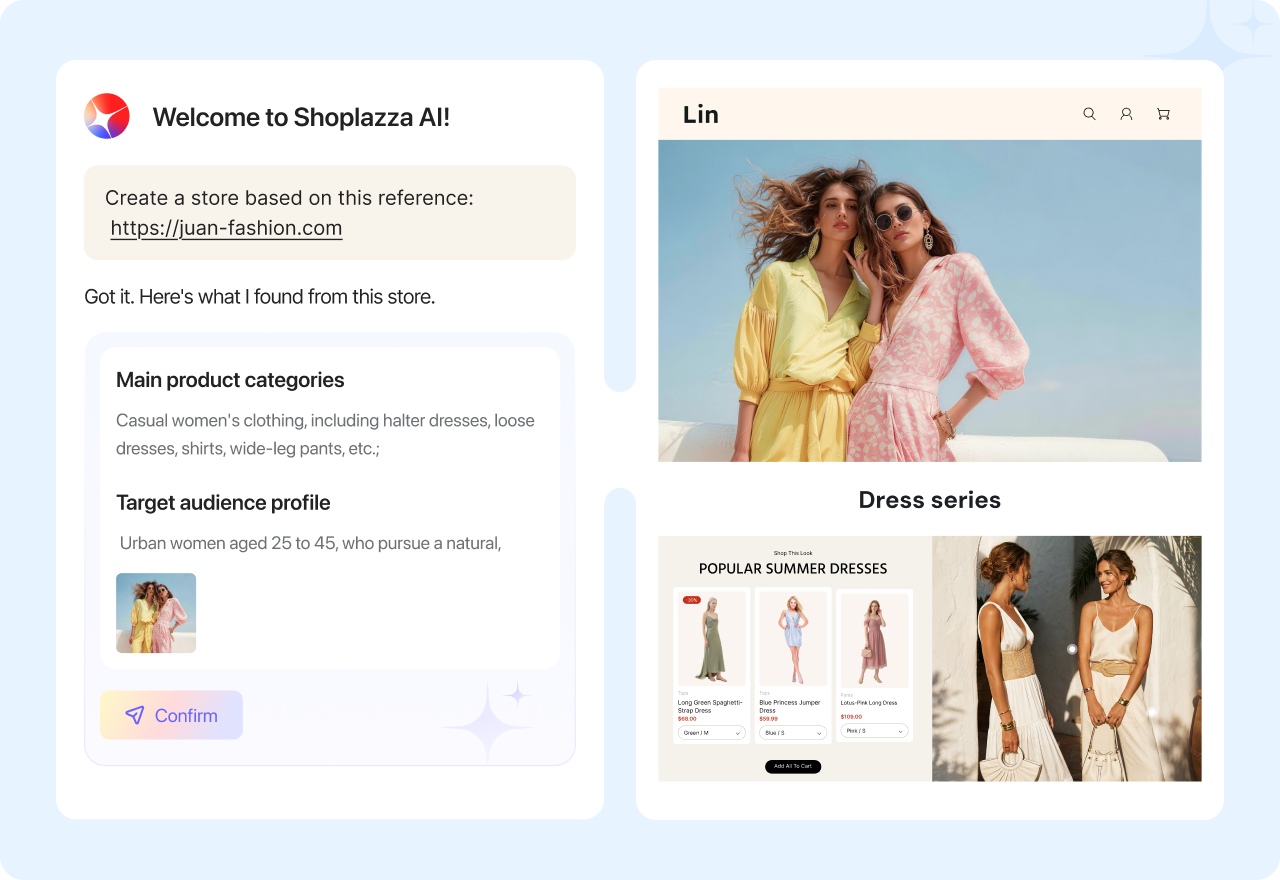1280x880 pixels.
Task: Open the juan-fashion.com reference link
Action: [226, 228]
